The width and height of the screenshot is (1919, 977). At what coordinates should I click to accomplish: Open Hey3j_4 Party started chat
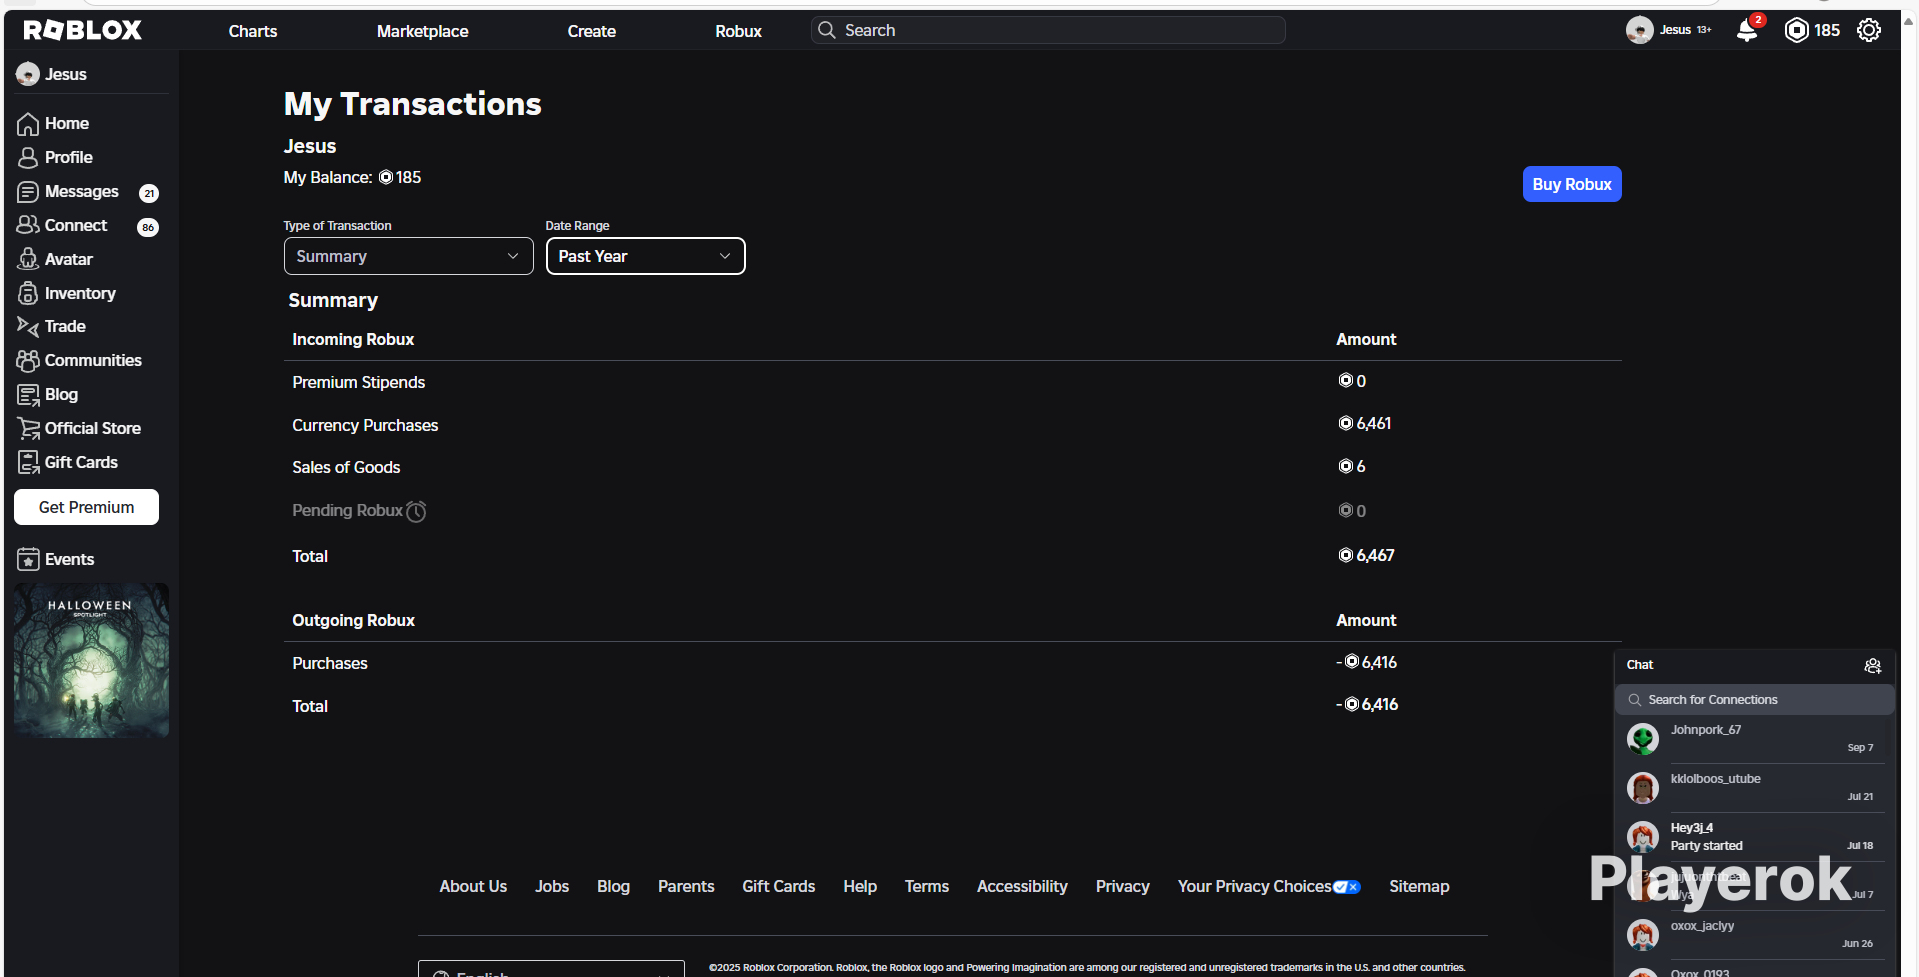1755,837
